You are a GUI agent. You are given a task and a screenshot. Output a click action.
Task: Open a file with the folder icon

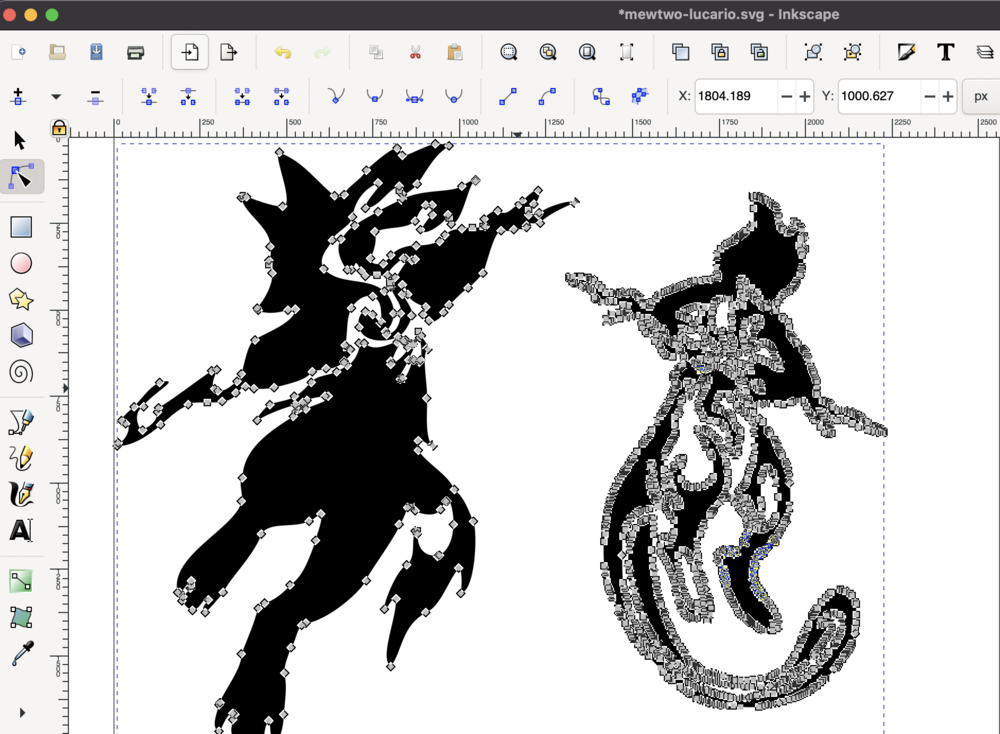tap(57, 52)
